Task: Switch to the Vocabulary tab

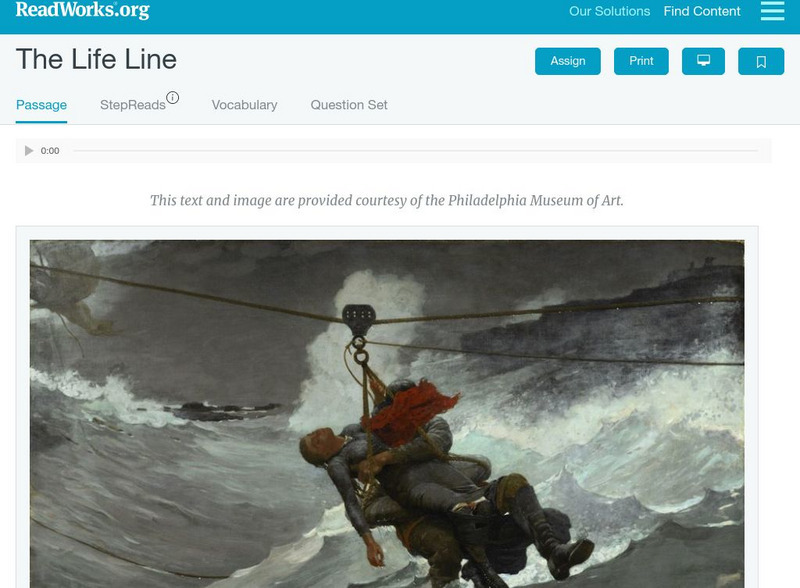Action: point(244,105)
